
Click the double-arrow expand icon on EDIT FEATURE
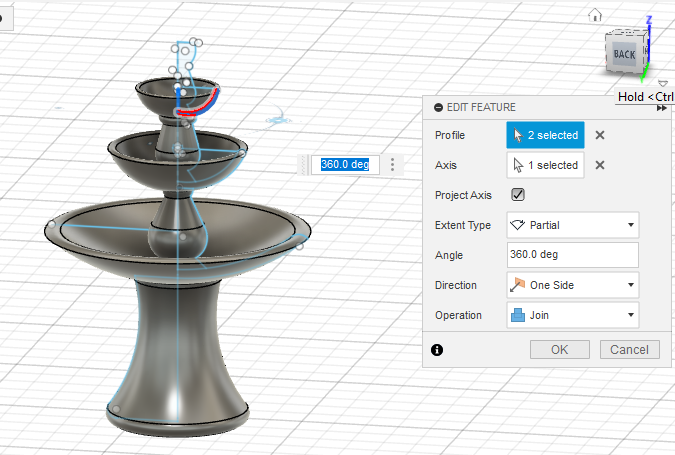click(x=662, y=108)
